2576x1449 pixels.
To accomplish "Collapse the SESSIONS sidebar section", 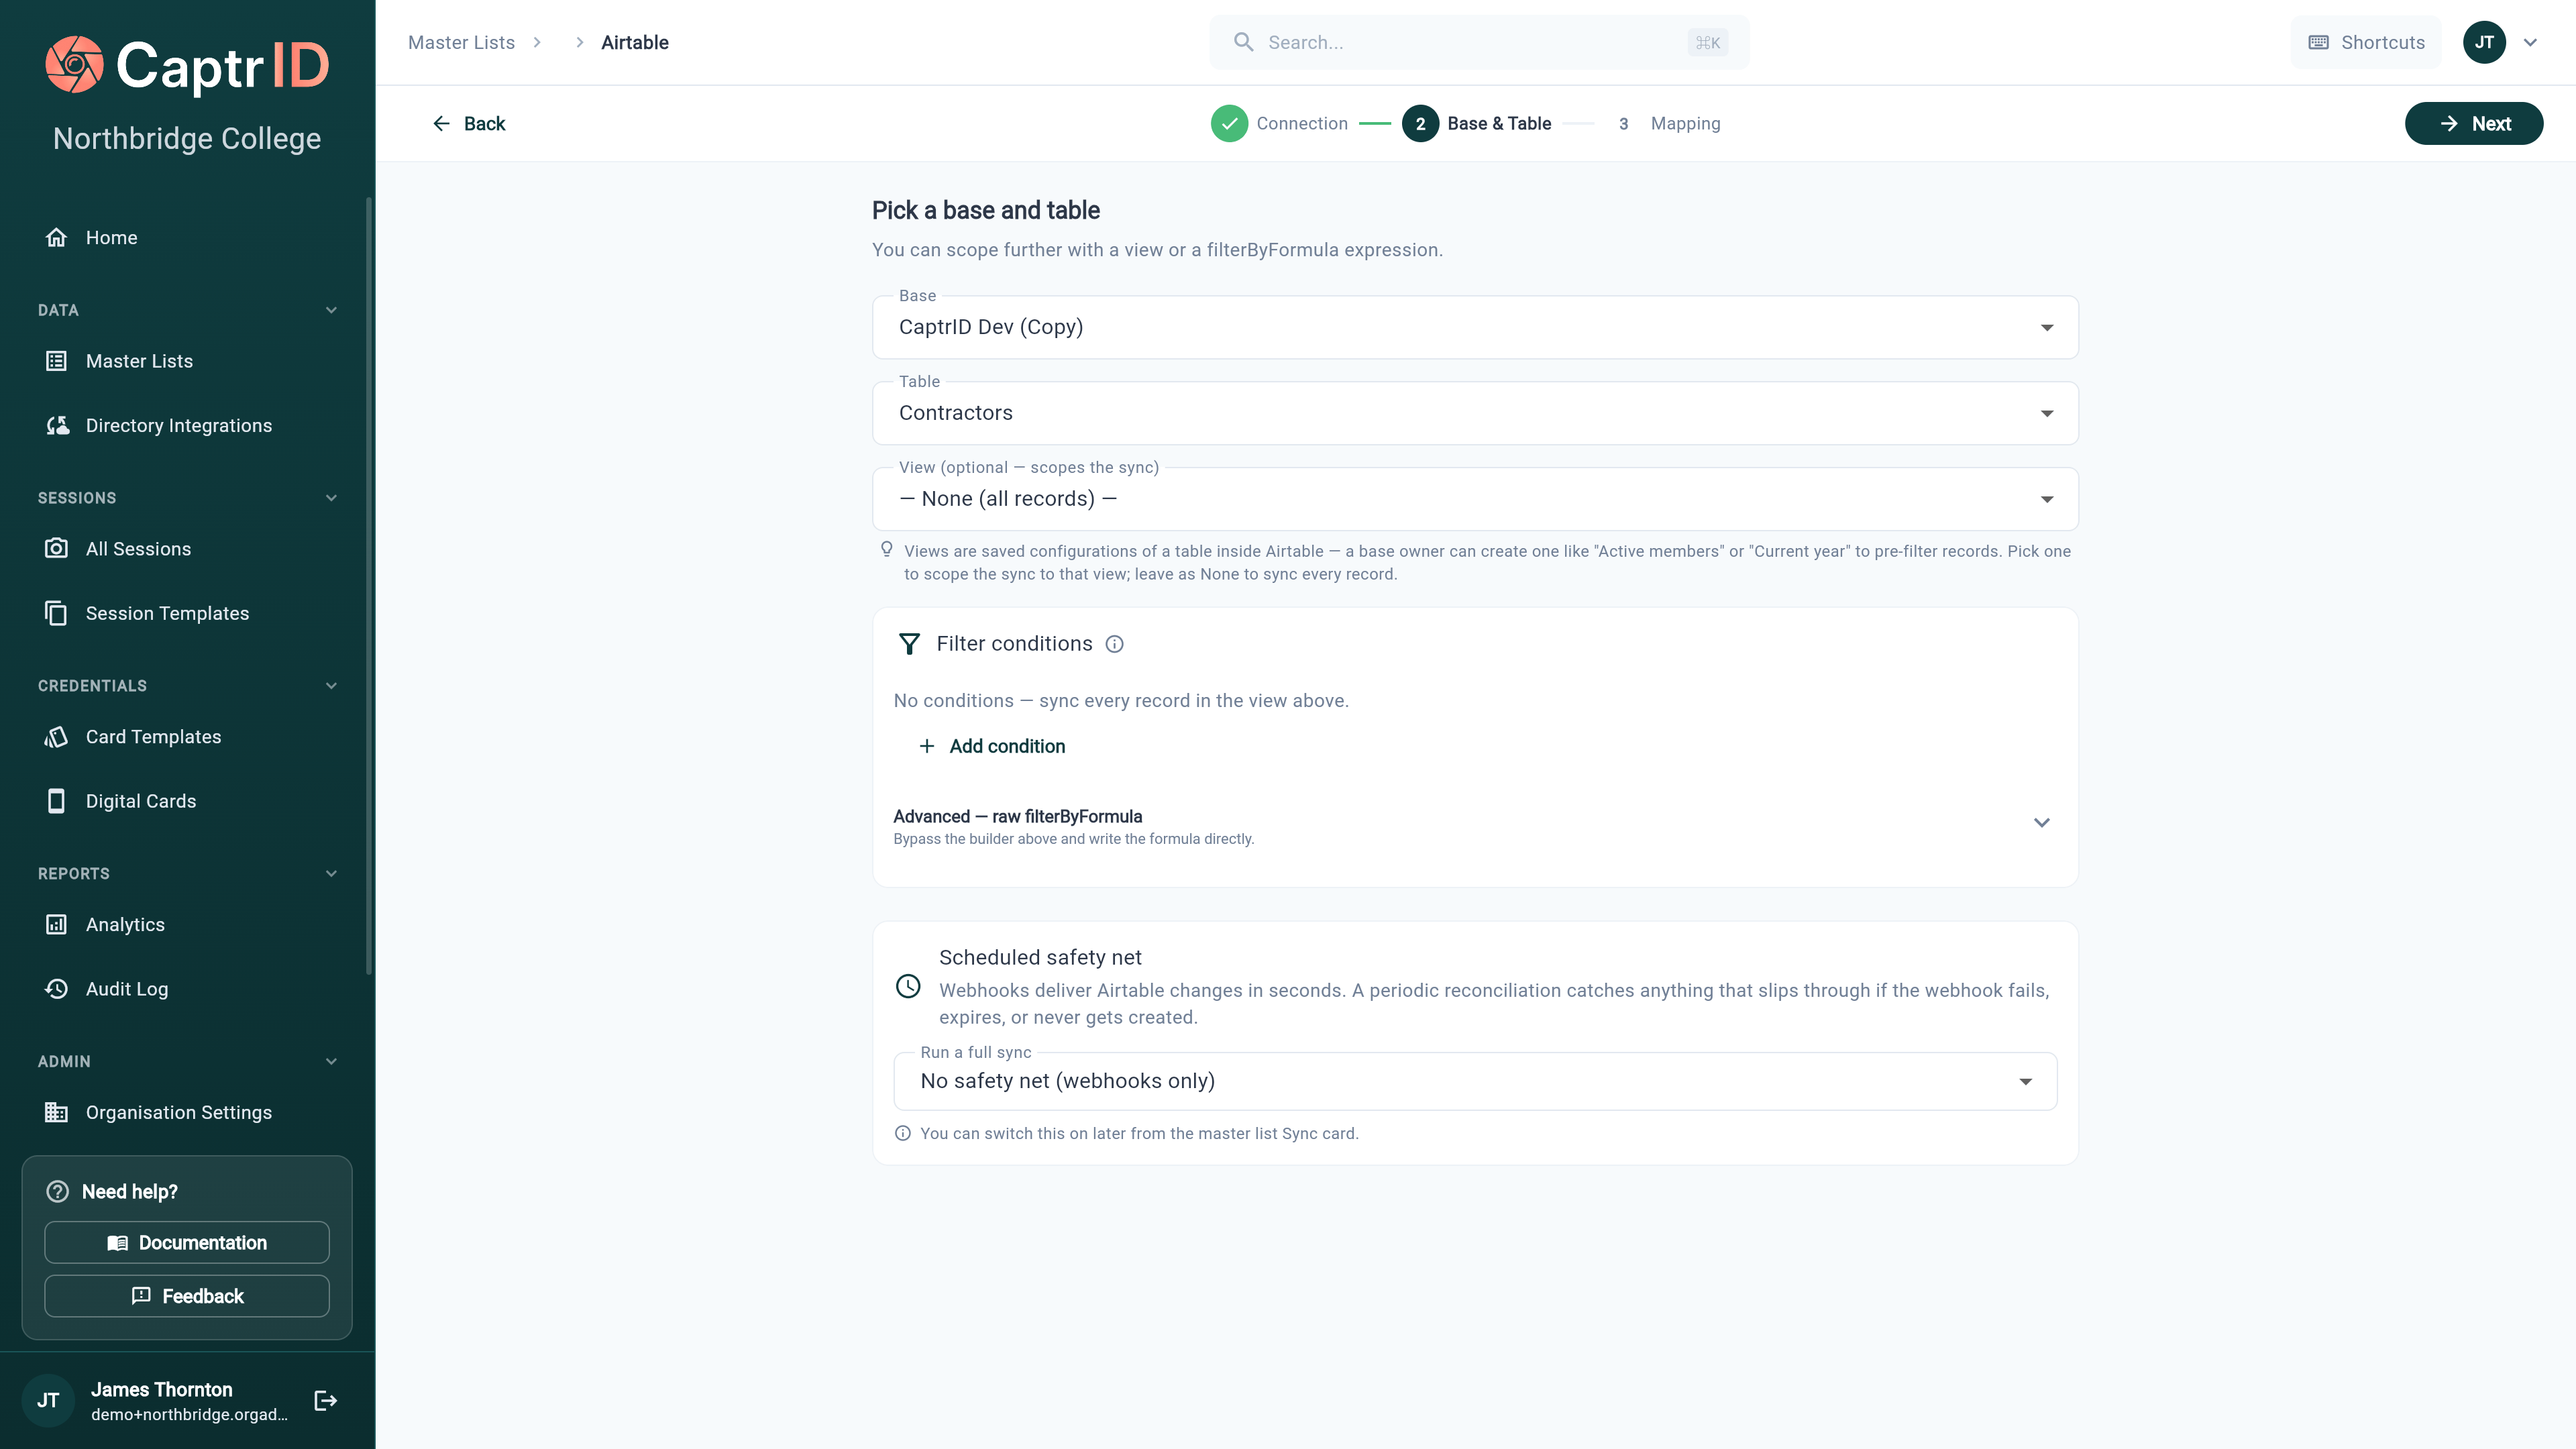I will 331,498.
